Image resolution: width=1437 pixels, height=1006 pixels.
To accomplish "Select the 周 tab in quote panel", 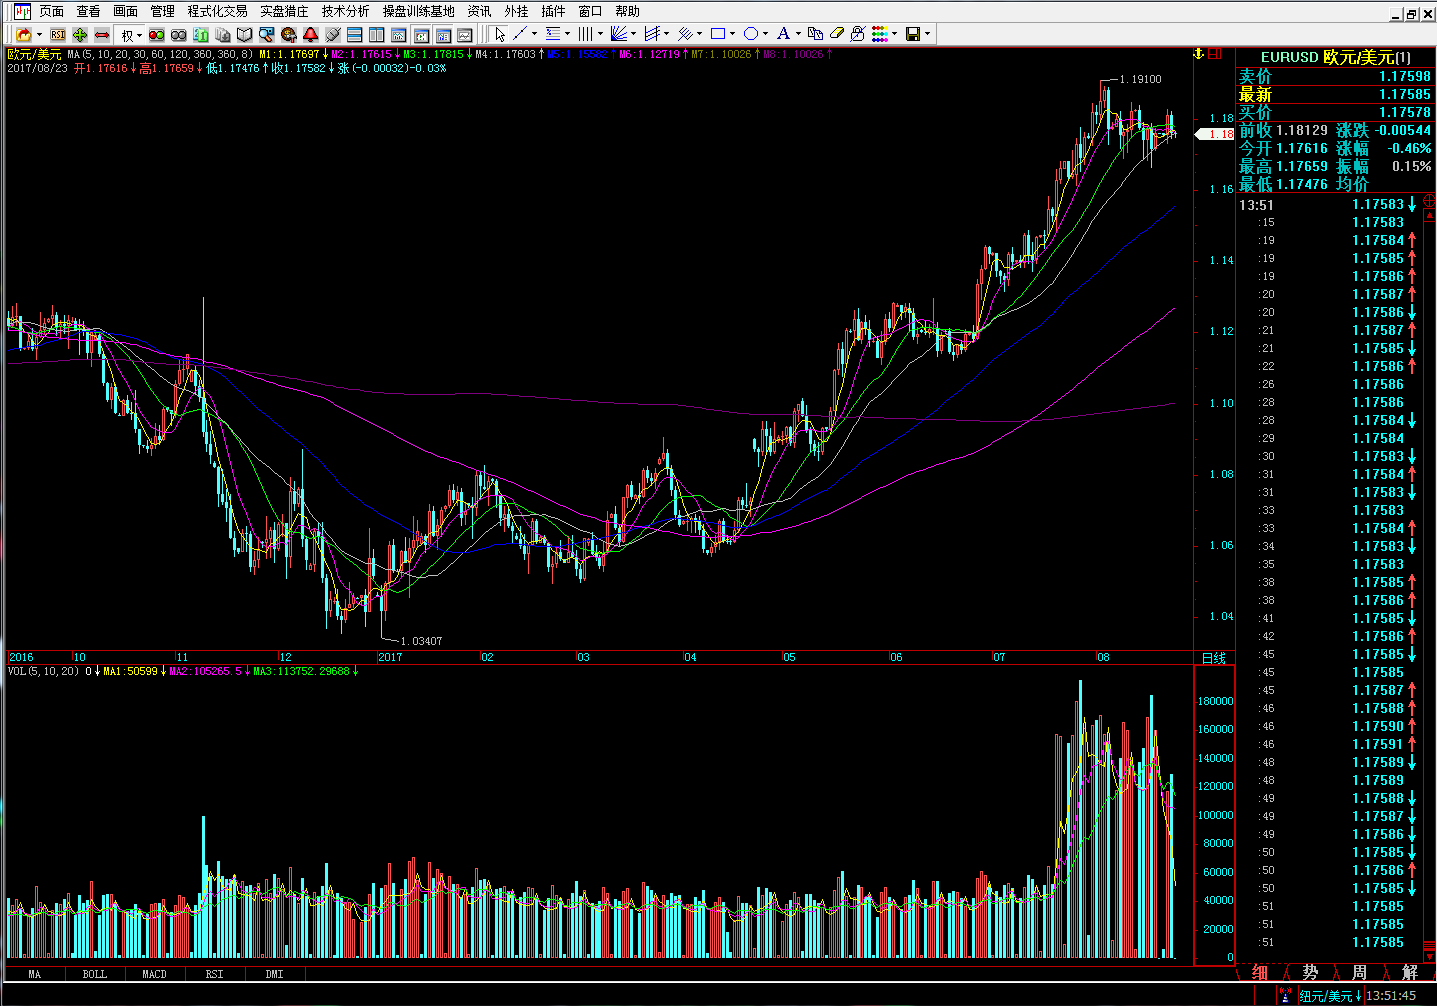I will click(x=1359, y=972).
